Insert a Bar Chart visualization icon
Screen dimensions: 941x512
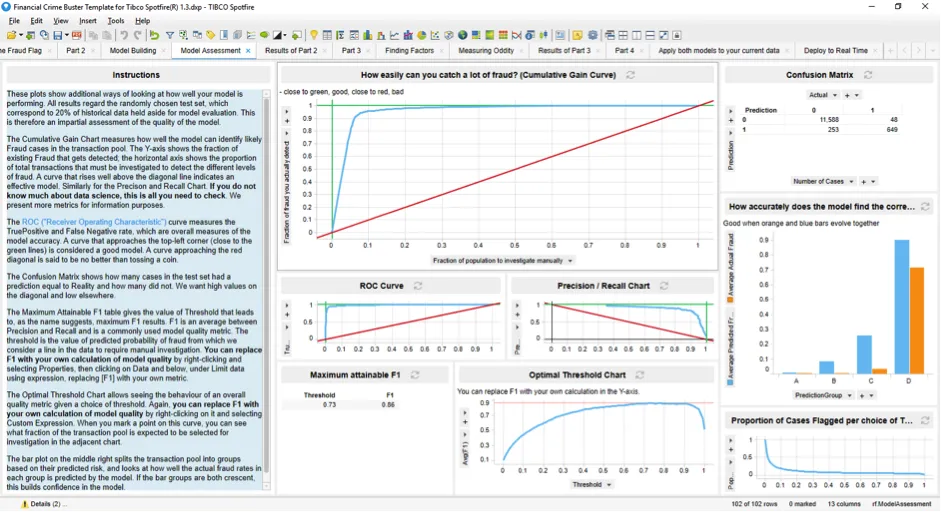pyautogui.click(x=367, y=35)
